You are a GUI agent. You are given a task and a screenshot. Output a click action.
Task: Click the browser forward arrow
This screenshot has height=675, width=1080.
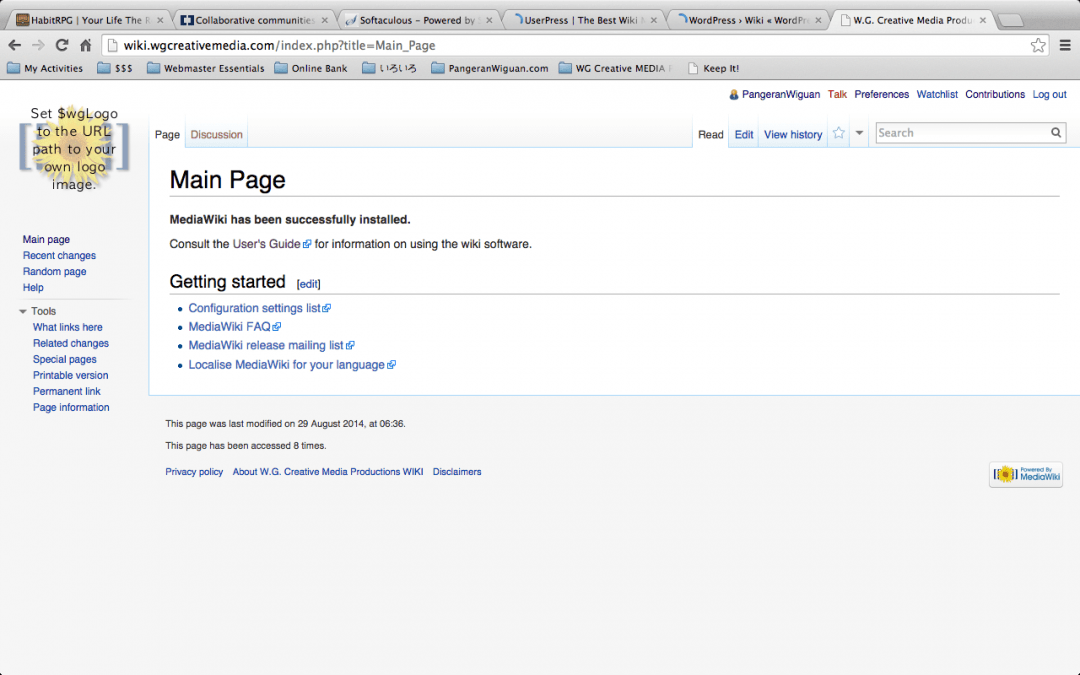pyautogui.click(x=38, y=45)
